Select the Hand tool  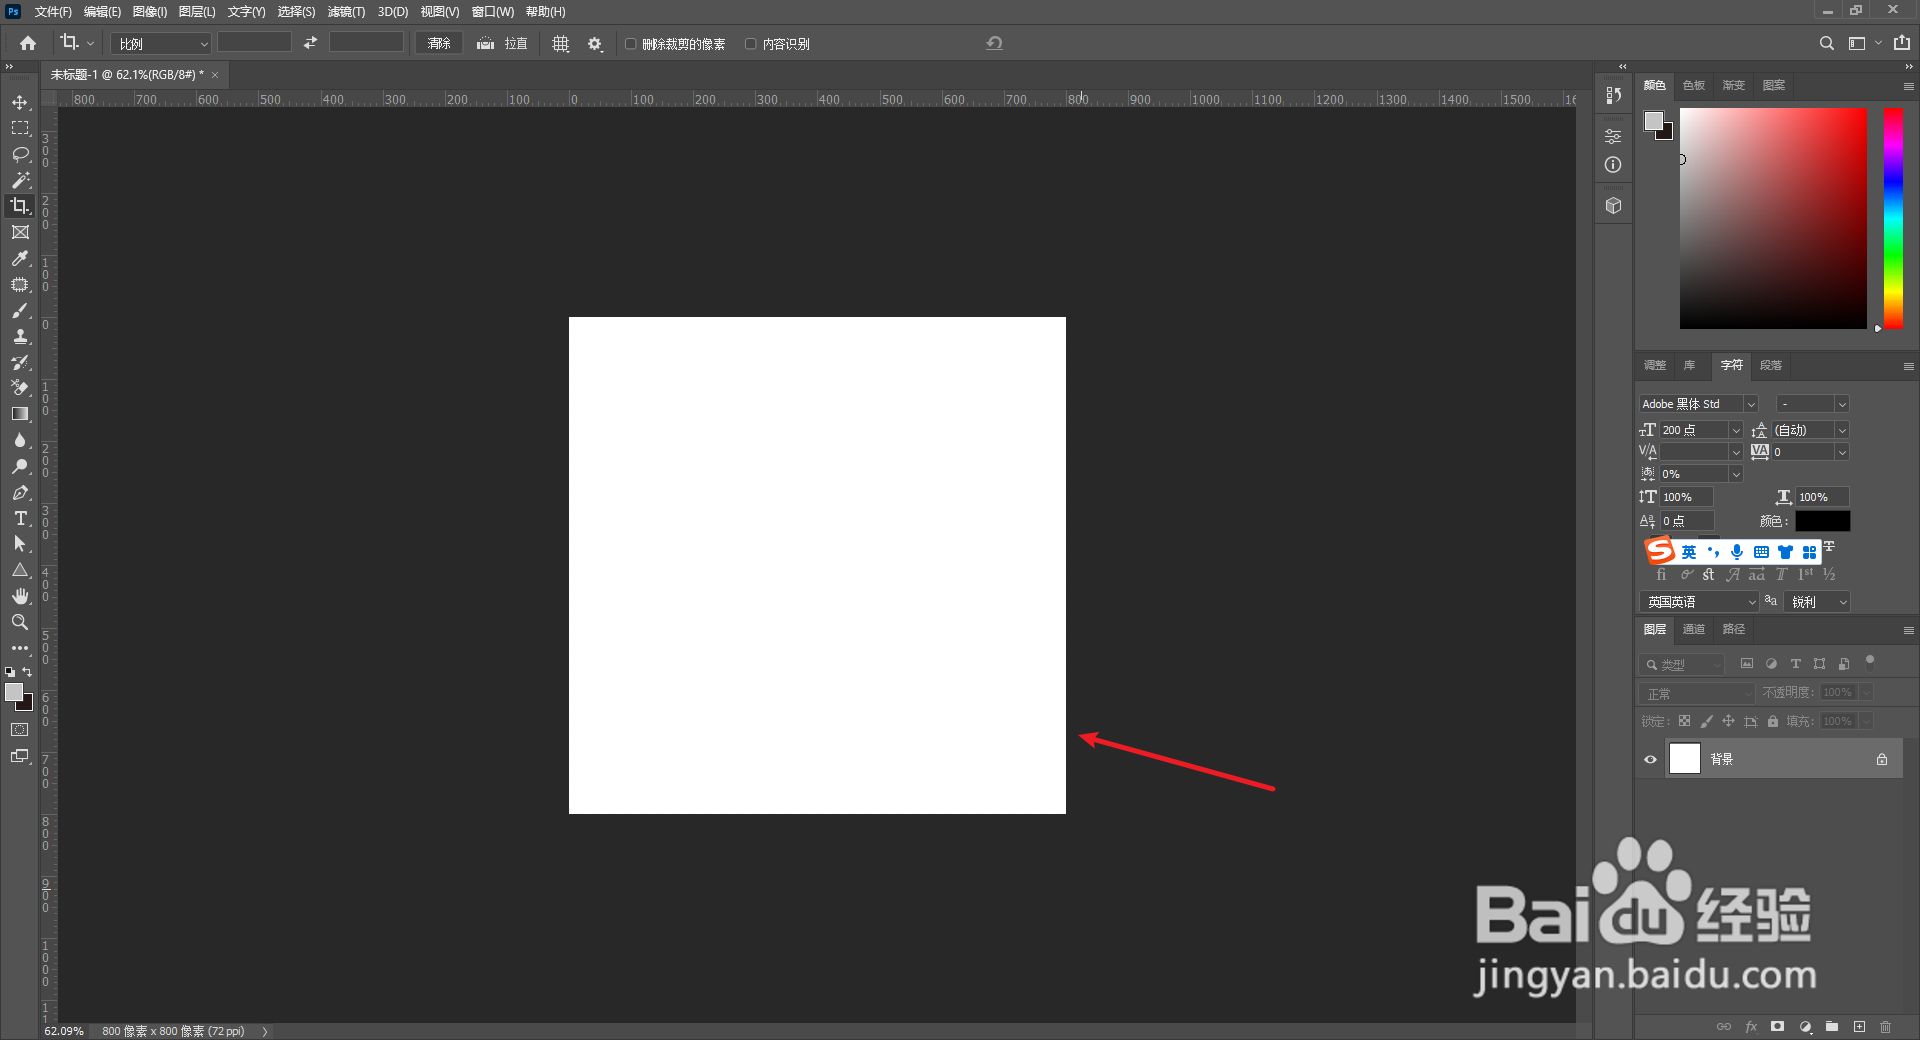[x=20, y=596]
